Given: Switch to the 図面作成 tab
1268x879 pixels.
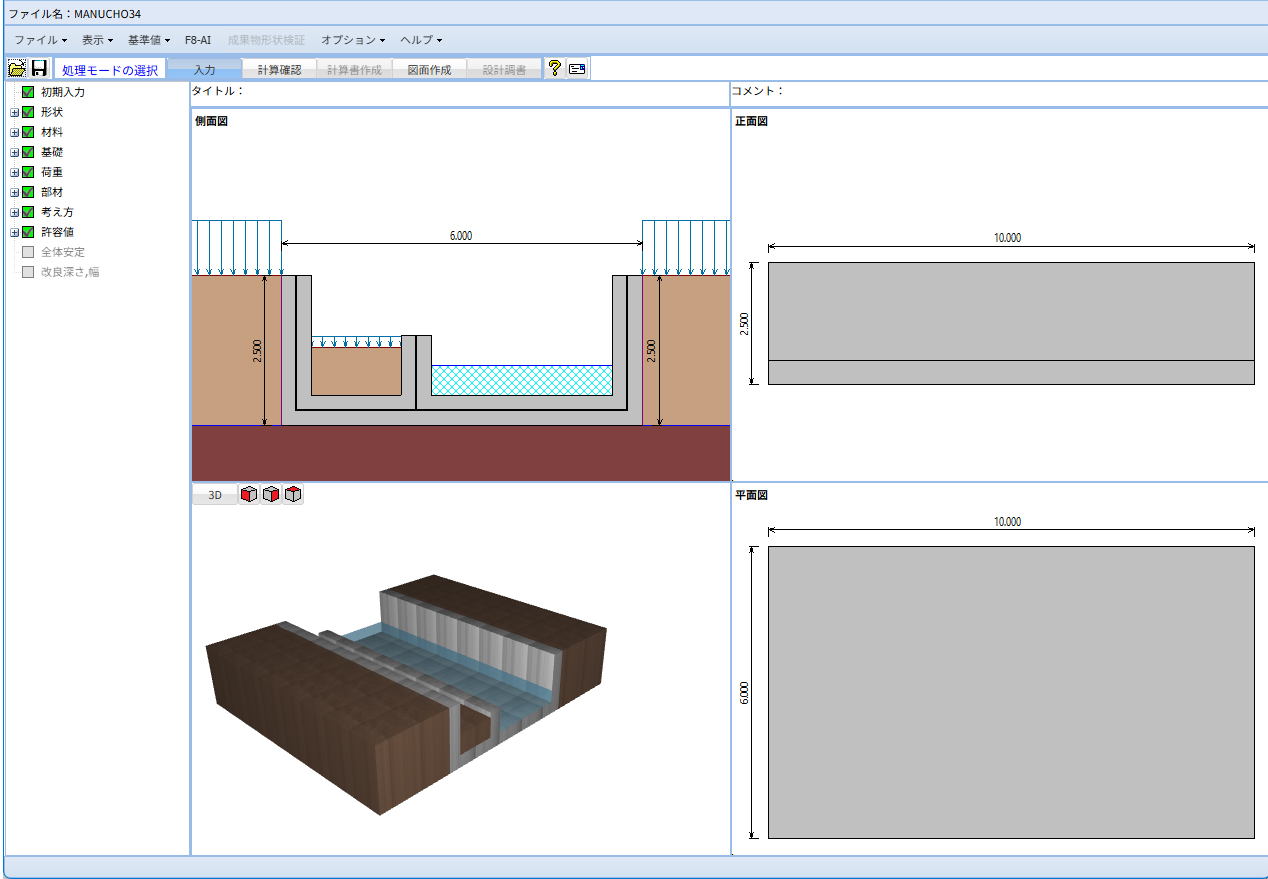Looking at the screenshot, I should coord(429,70).
